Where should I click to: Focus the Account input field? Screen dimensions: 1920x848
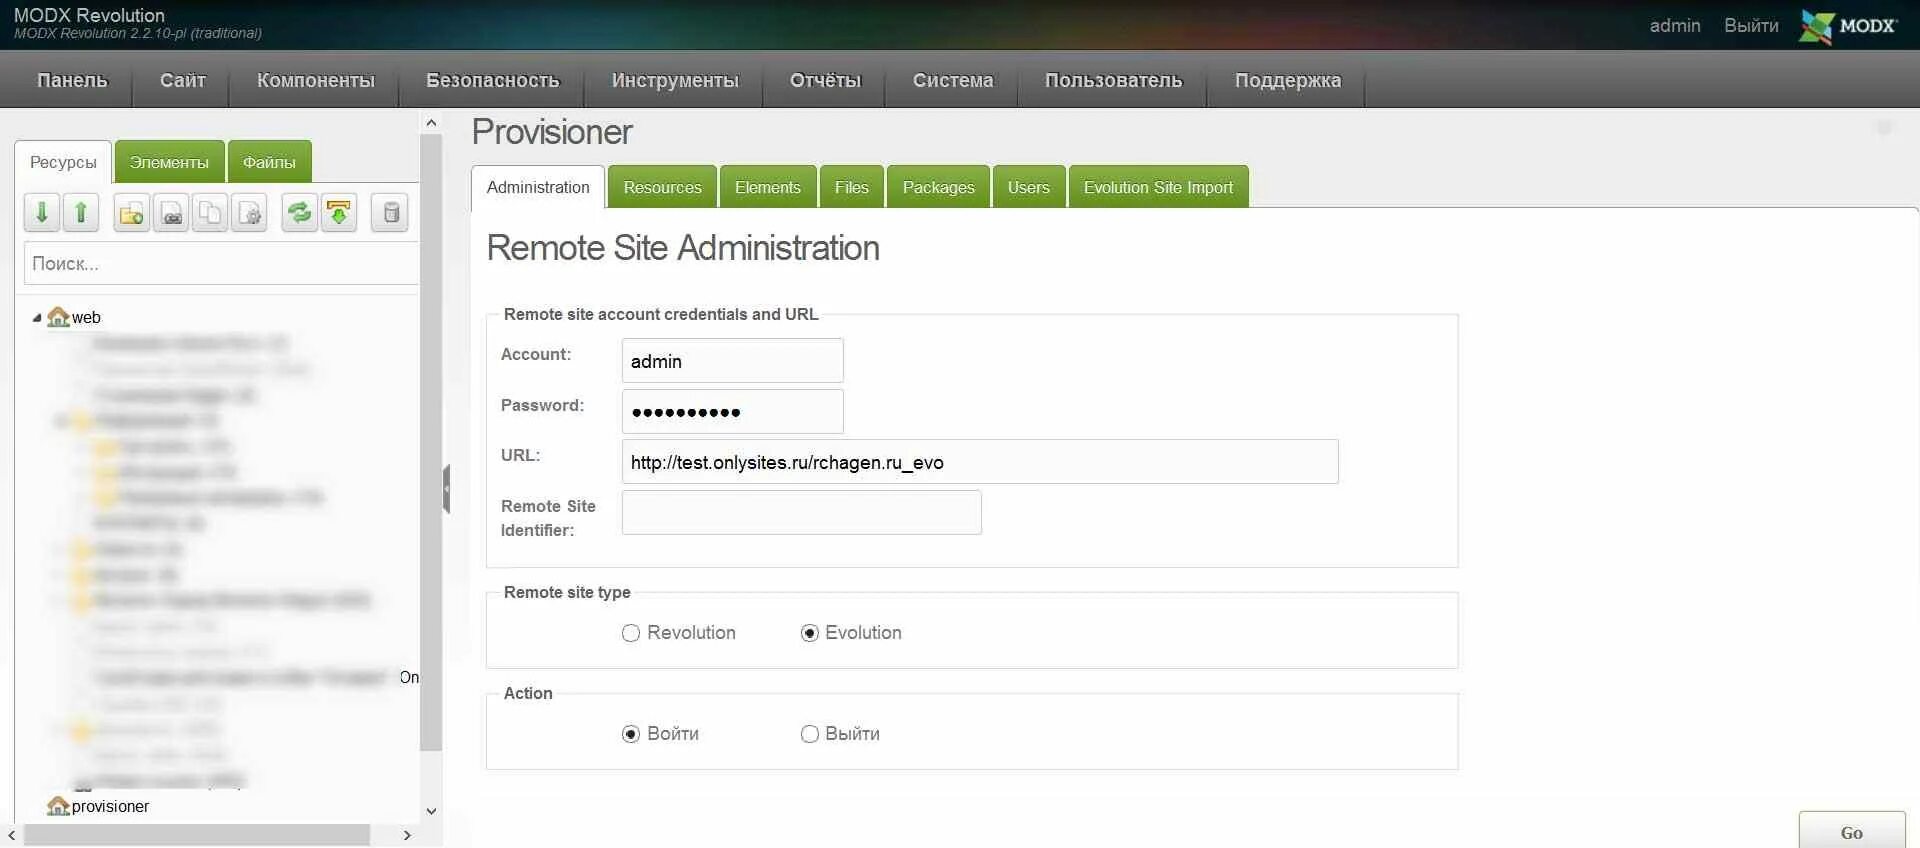pyautogui.click(x=733, y=360)
